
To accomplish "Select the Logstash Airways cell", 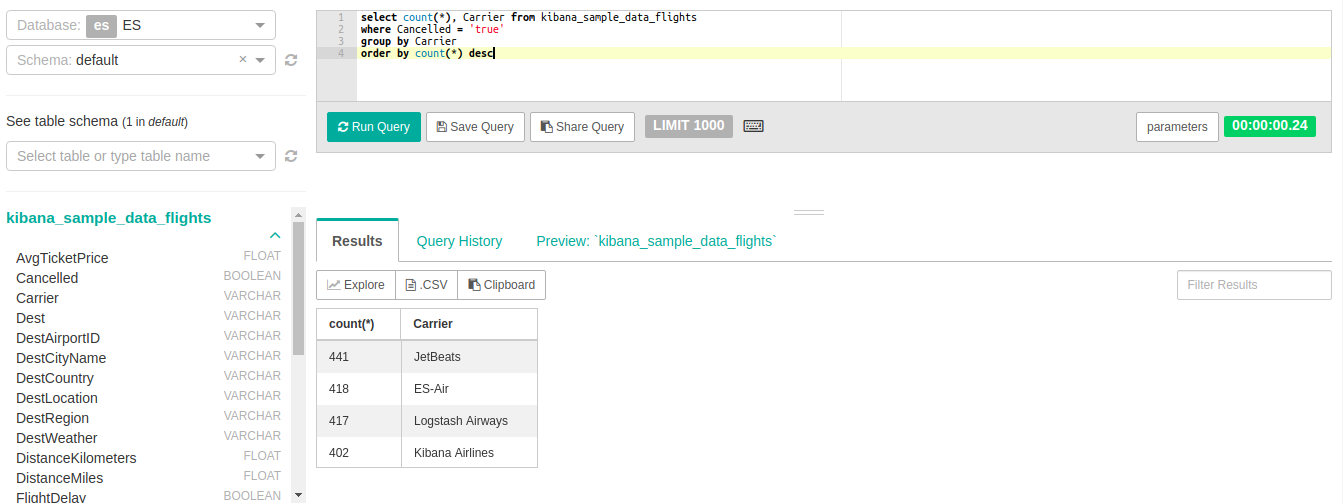I will 468,421.
